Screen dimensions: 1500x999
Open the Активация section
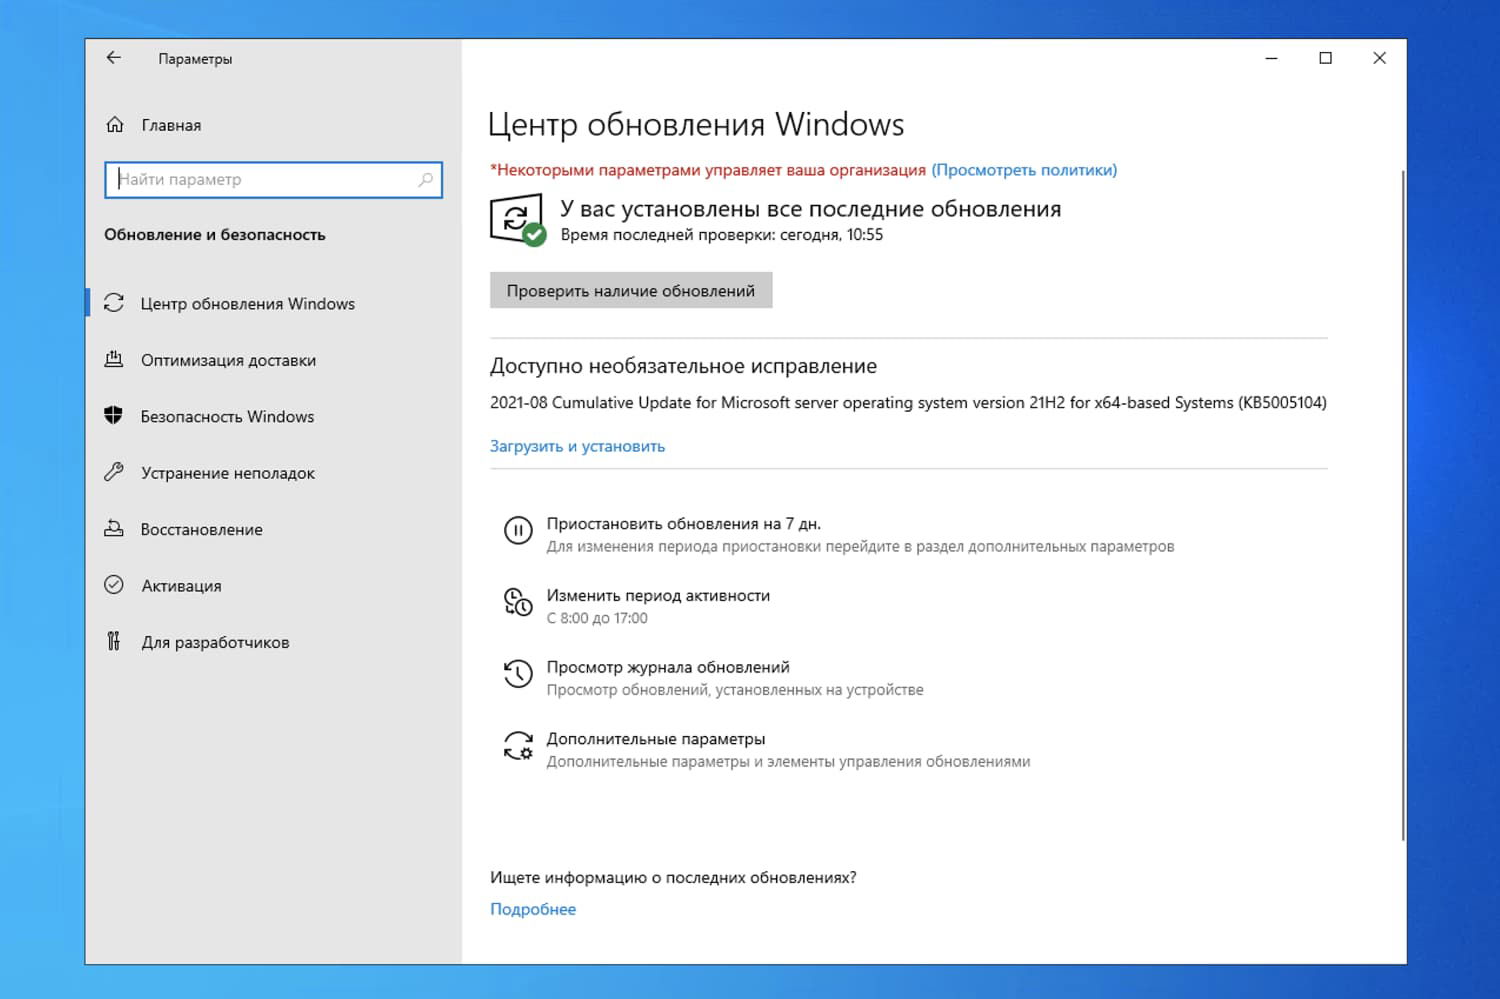(181, 586)
